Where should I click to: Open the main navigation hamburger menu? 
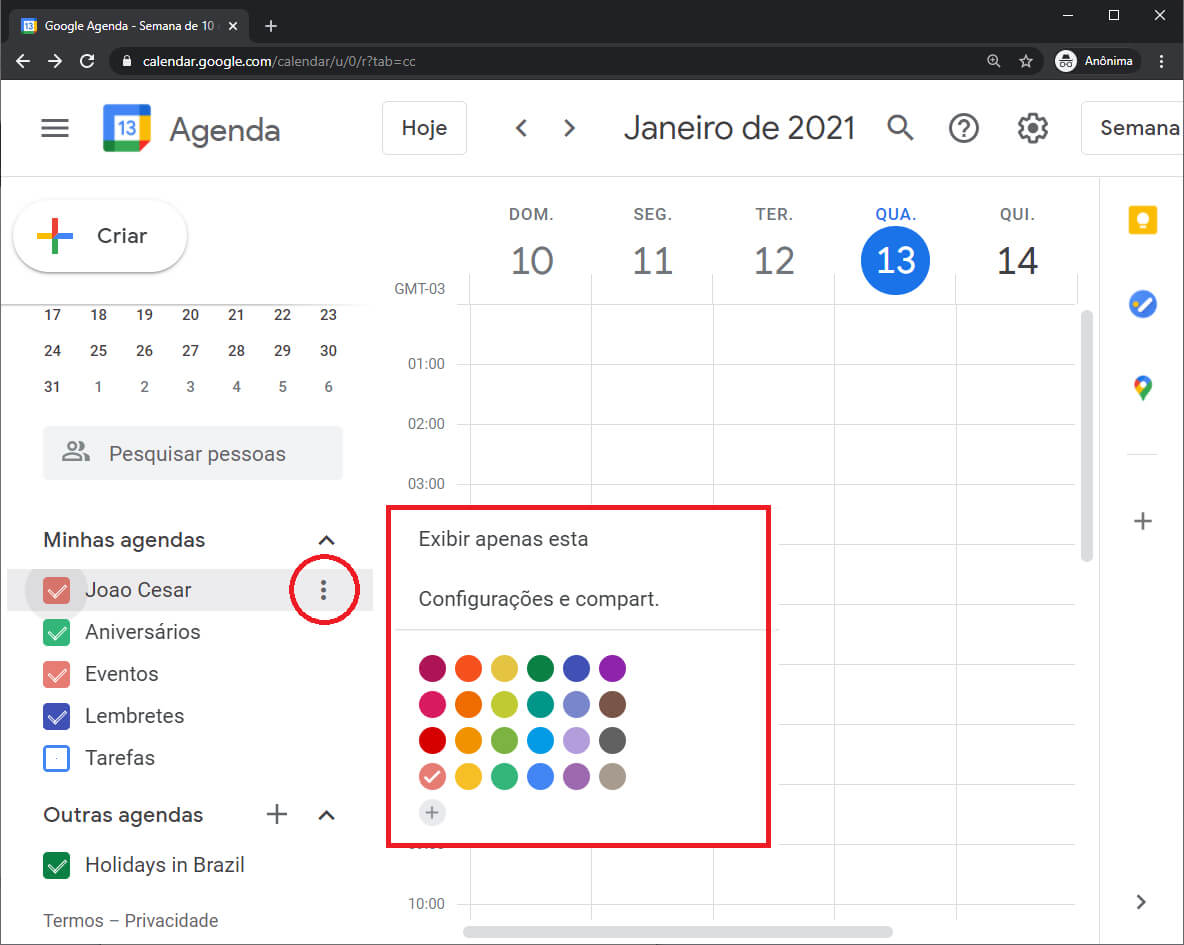[x=54, y=128]
